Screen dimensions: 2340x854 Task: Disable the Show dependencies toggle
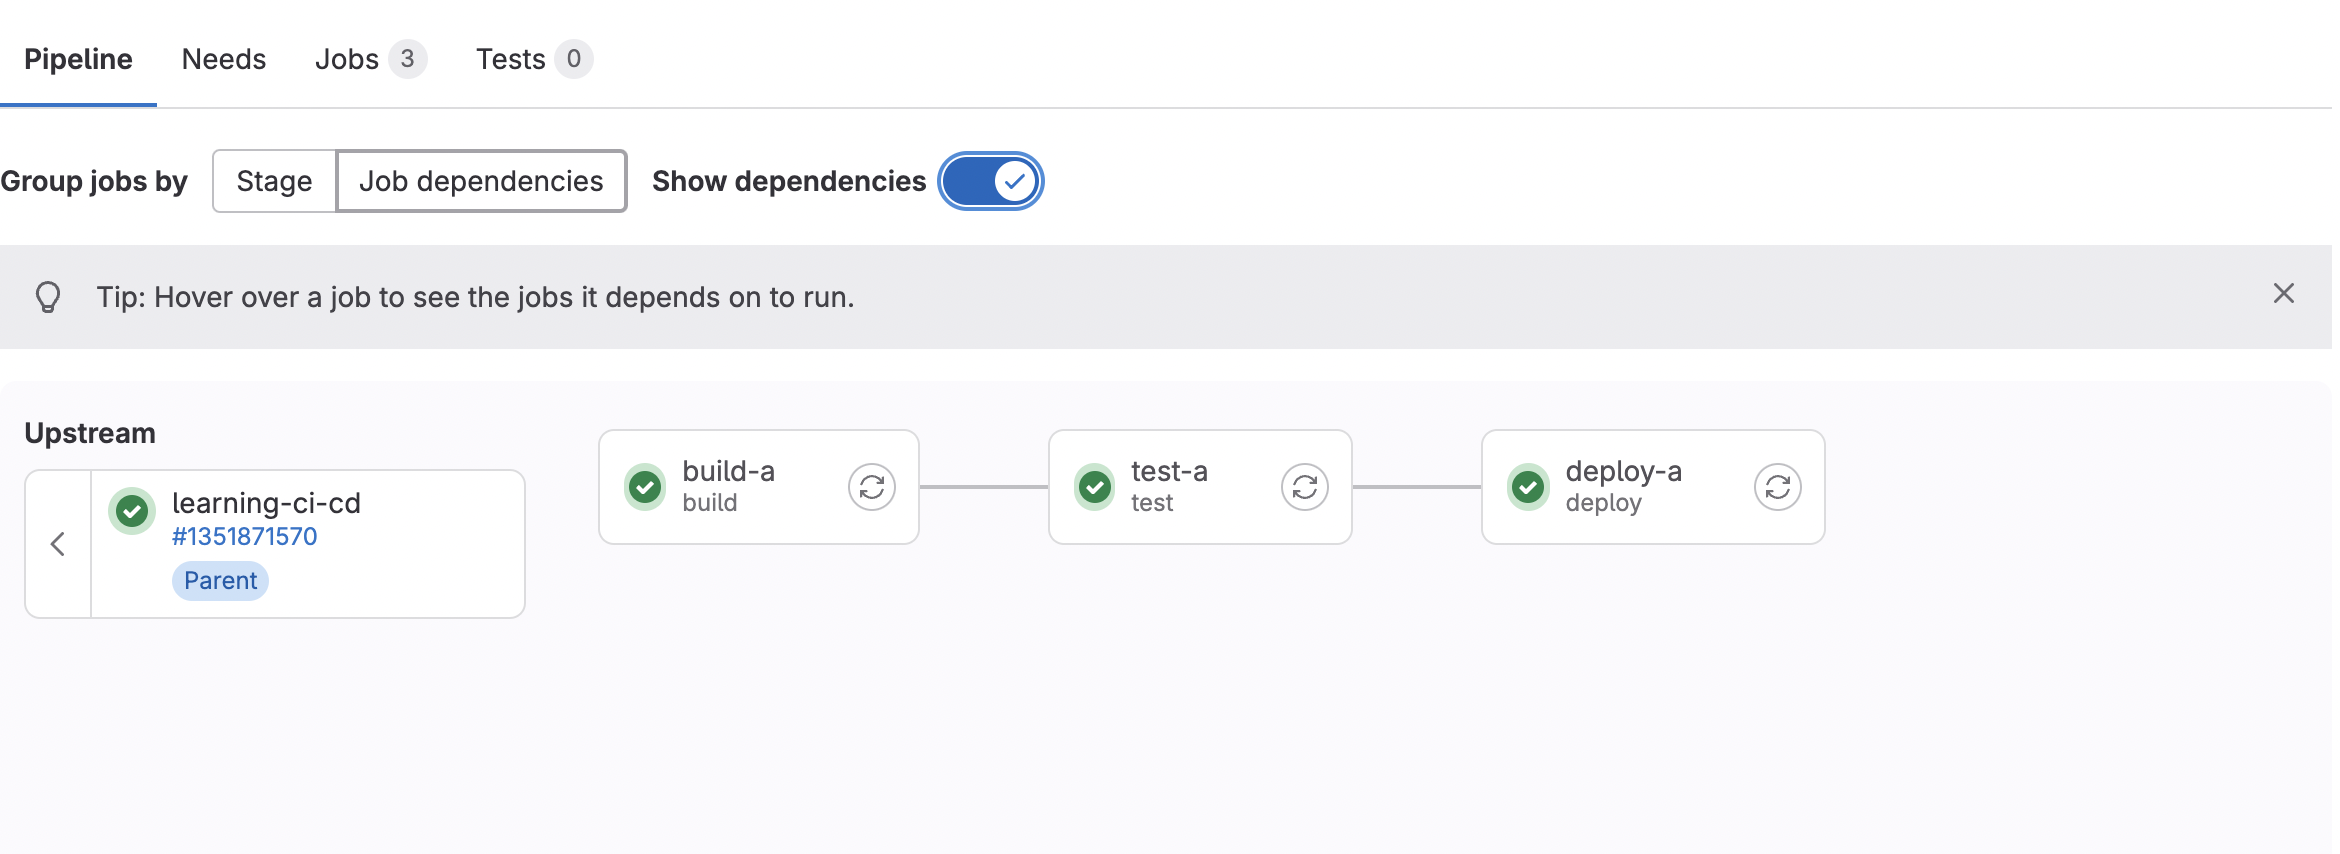[990, 181]
